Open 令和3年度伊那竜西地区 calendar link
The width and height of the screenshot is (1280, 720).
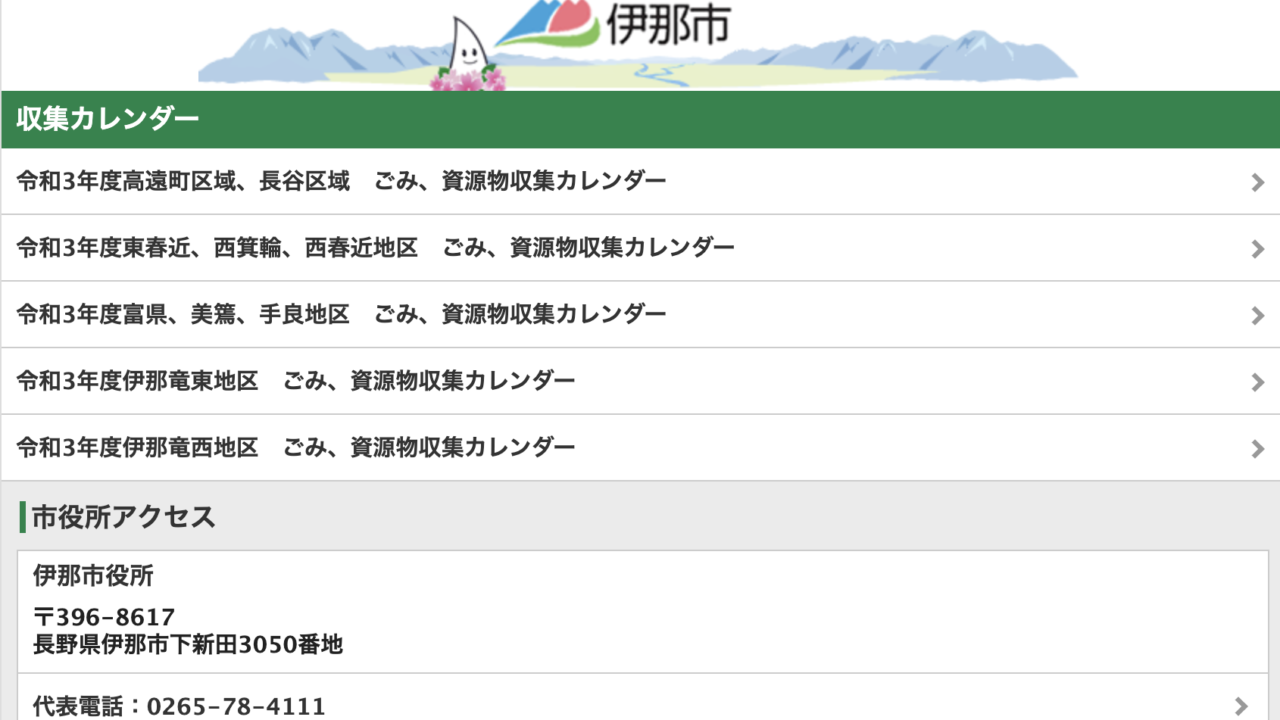(640, 448)
